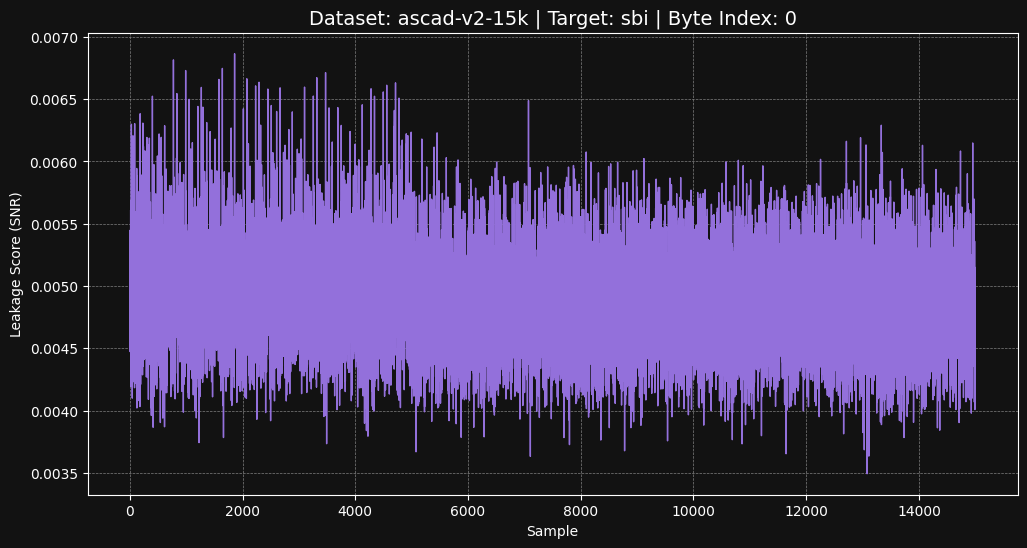Select y-axis tick value 0.0050
Viewport: 1027px width, 548px height.
point(54,287)
